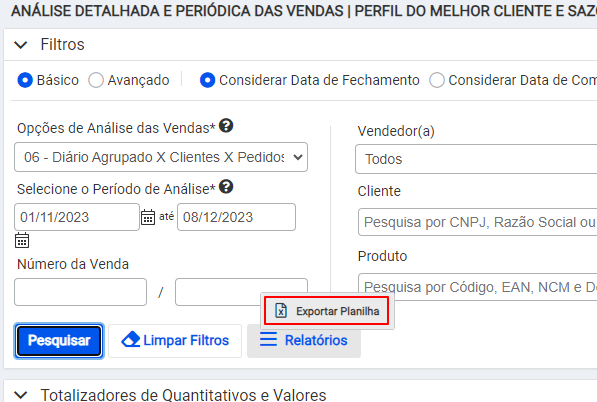Image resolution: width=597 pixels, height=402 pixels.
Task: Choose Exportar Planilha menu entry
Action: coord(327,311)
